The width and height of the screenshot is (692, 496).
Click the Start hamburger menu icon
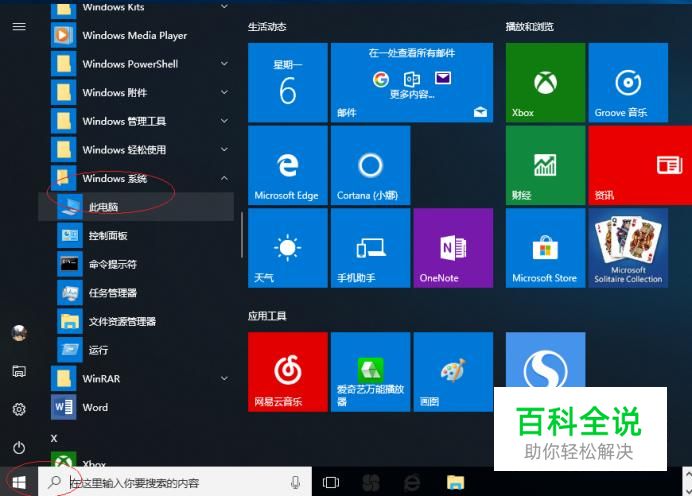(19, 26)
